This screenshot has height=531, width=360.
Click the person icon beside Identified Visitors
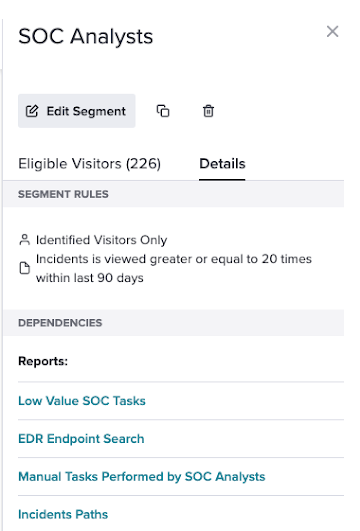click(x=24, y=239)
